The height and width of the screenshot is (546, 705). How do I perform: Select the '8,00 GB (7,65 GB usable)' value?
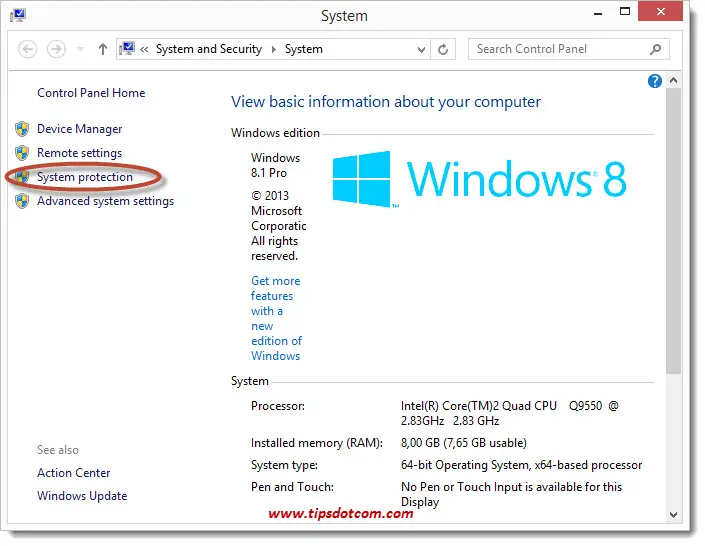pos(464,443)
